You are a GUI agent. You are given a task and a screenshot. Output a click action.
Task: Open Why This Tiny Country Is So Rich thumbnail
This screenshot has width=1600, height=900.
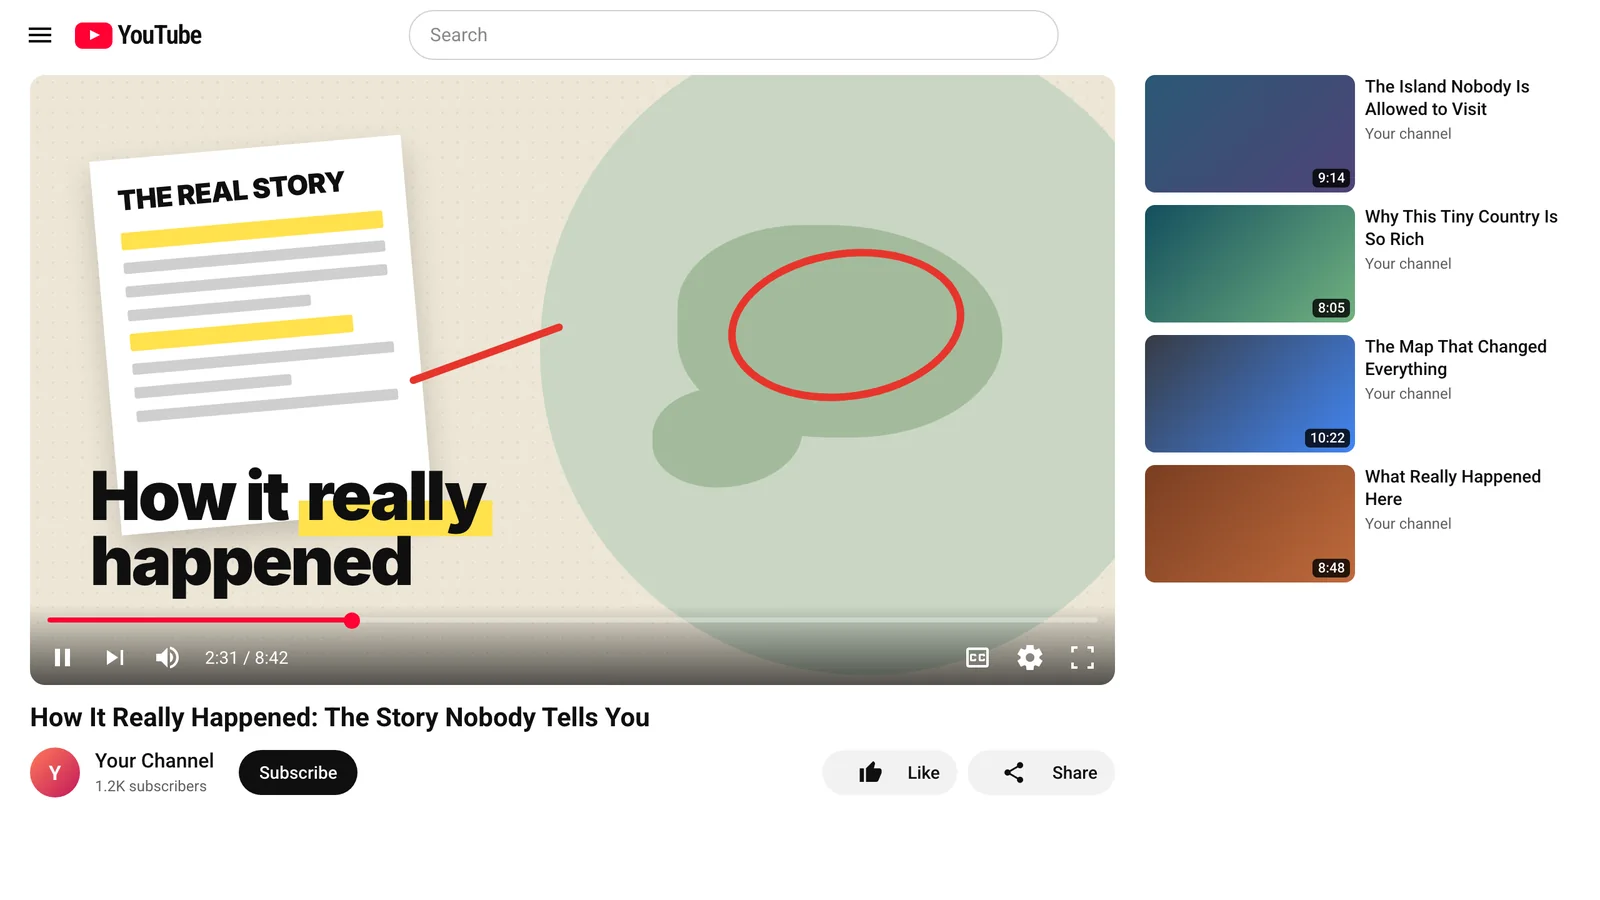1250,264
